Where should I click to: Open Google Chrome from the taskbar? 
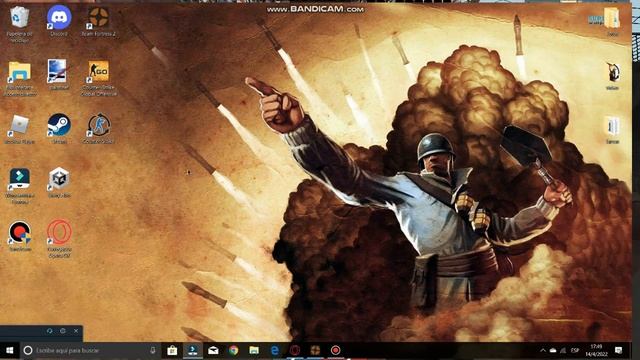tap(233, 350)
